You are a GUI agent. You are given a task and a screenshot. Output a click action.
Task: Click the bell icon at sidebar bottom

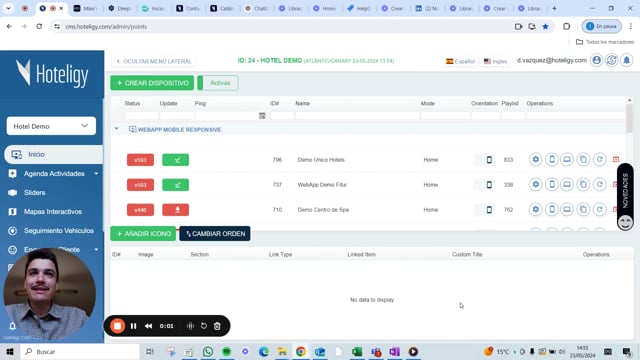[x=12, y=326]
